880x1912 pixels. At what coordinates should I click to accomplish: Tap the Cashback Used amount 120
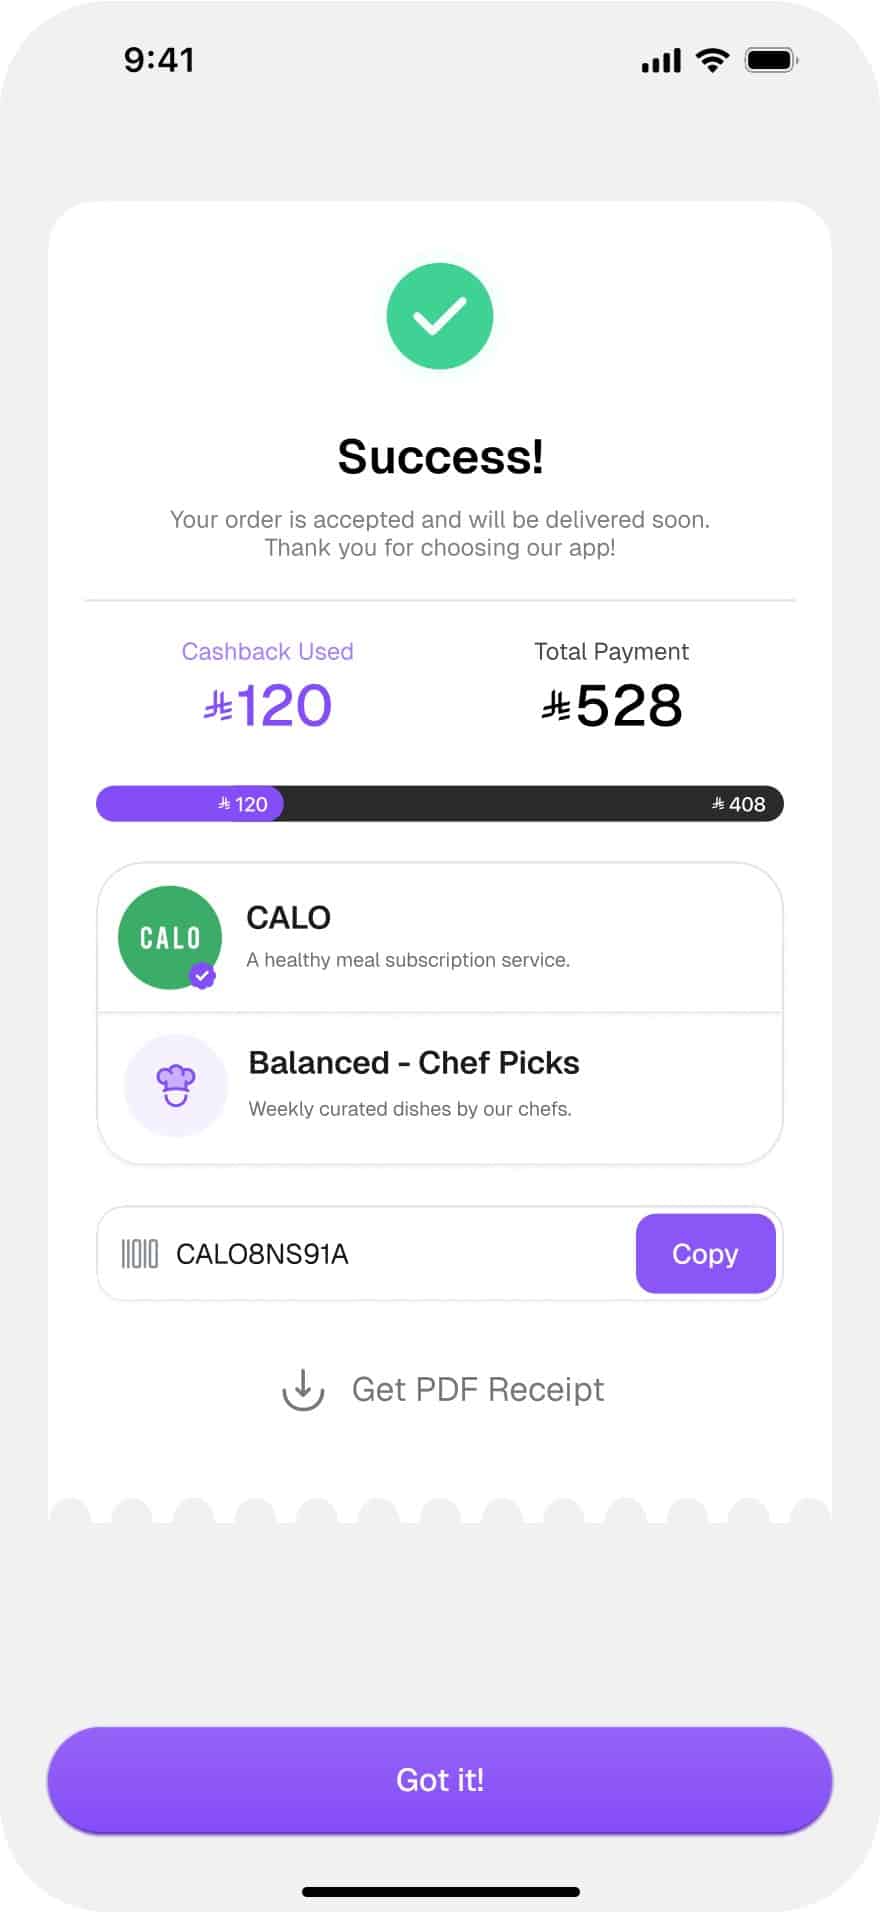(x=268, y=705)
